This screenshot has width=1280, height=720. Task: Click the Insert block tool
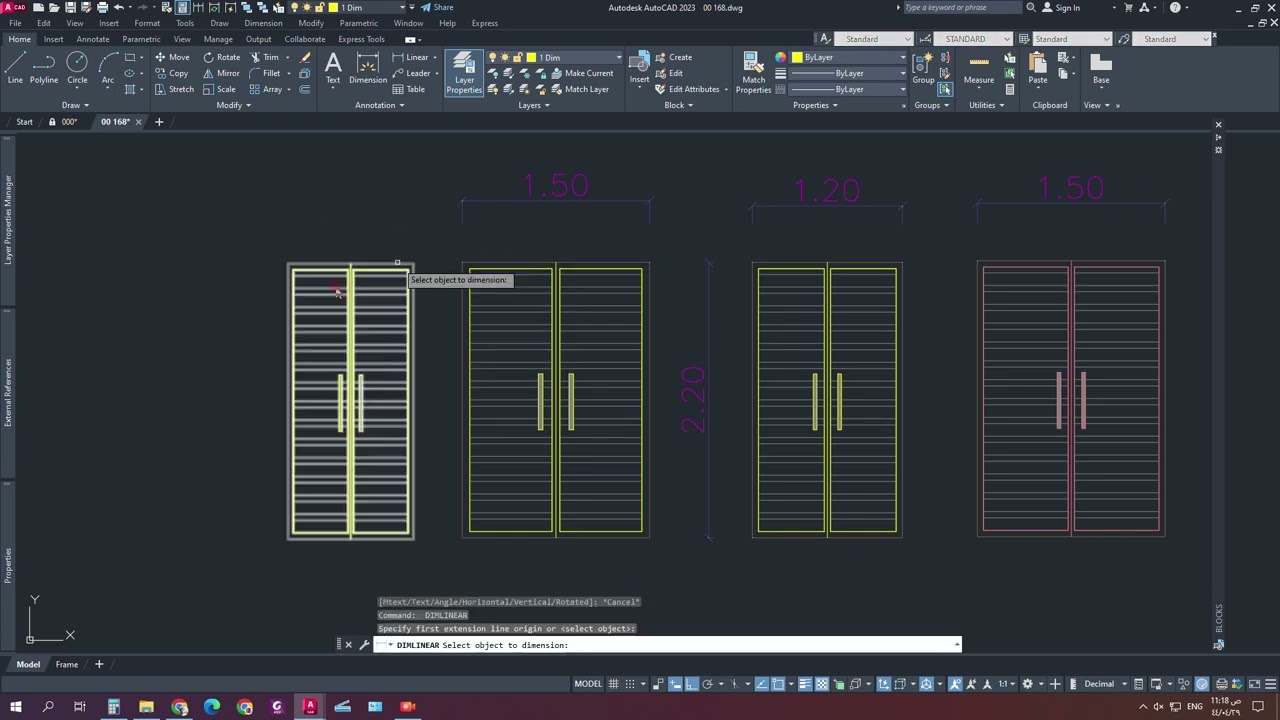tap(639, 68)
